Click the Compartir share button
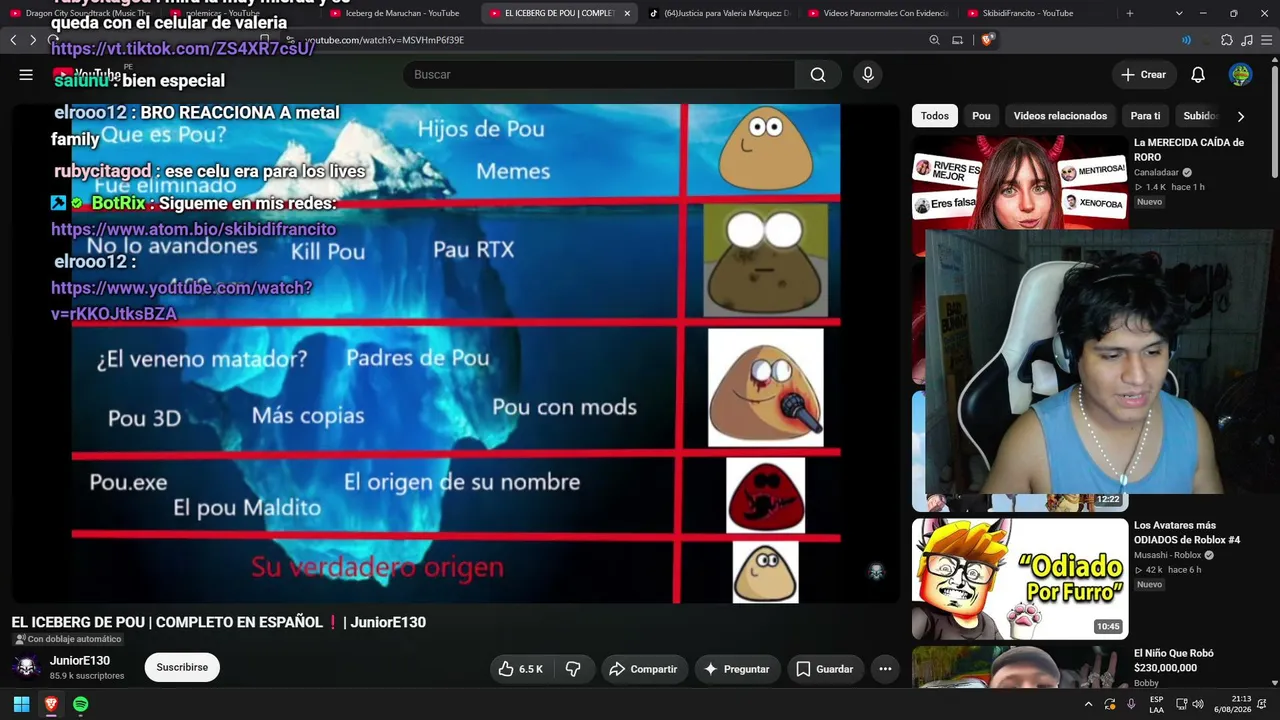Viewport: 1280px width, 720px height. (x=644, y=669)
